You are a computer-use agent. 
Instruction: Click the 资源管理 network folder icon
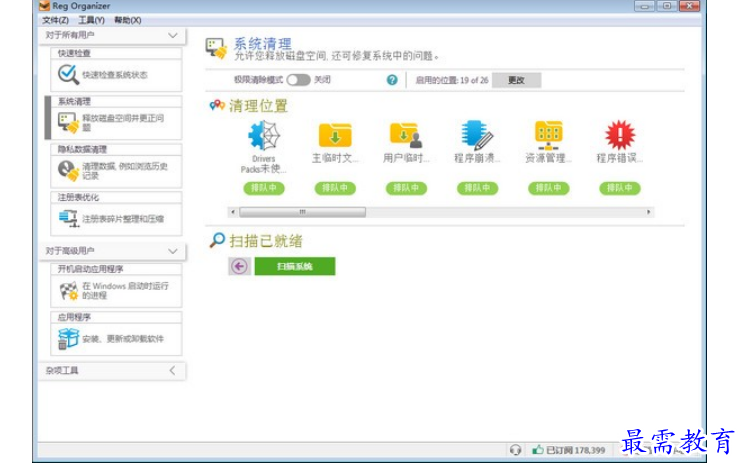(548, 136)
